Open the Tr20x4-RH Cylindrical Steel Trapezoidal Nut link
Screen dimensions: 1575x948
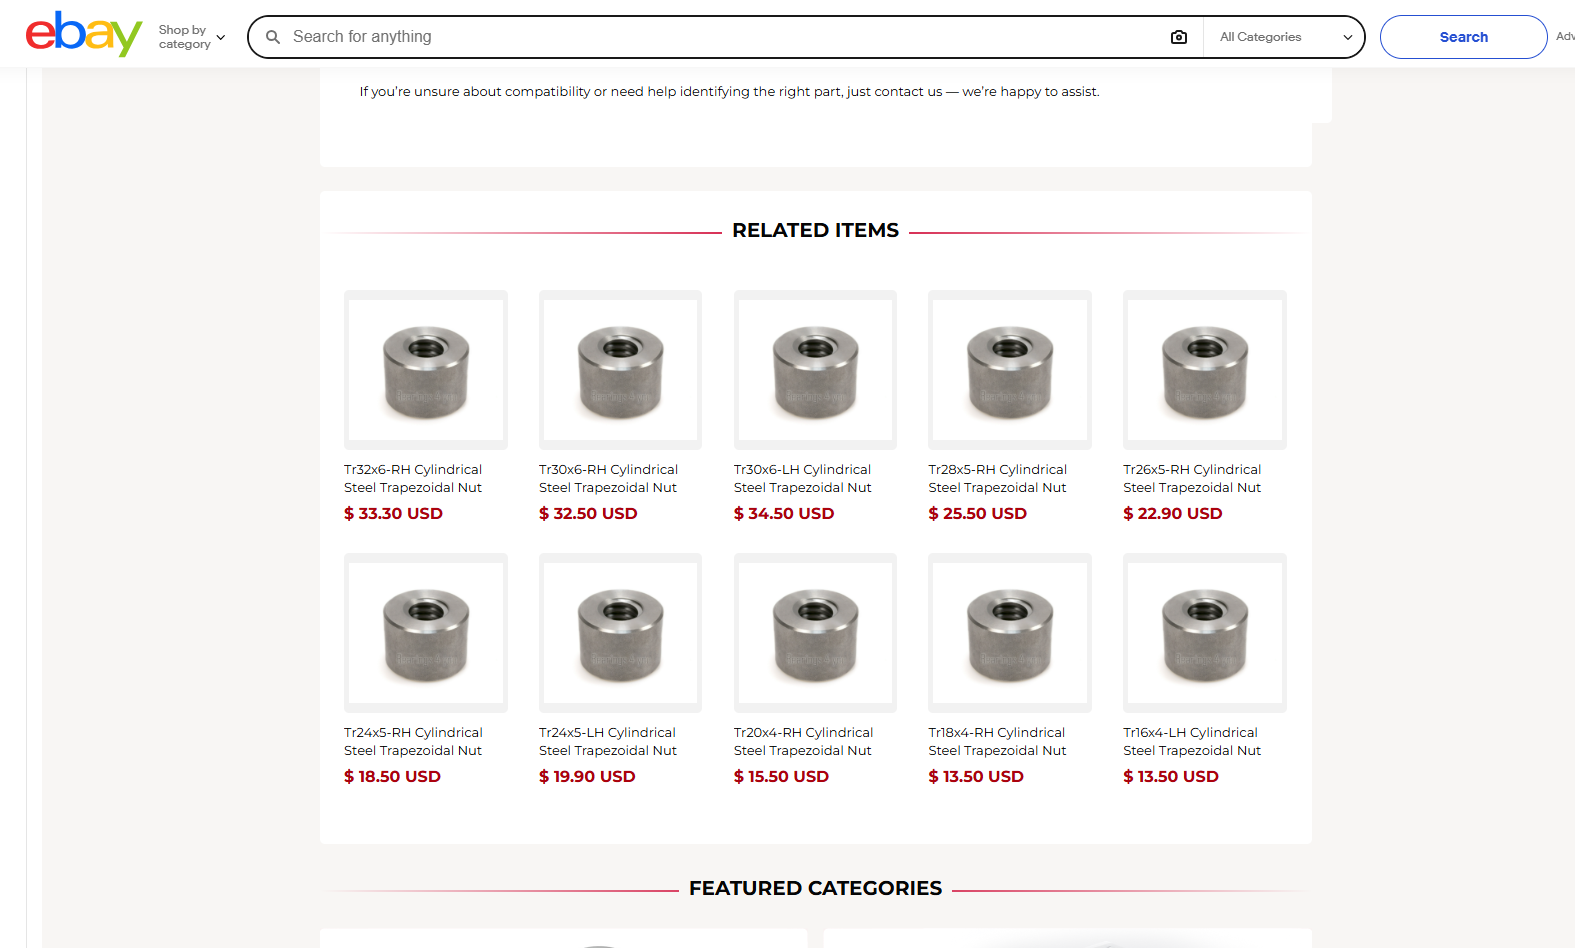click(803, 741)
